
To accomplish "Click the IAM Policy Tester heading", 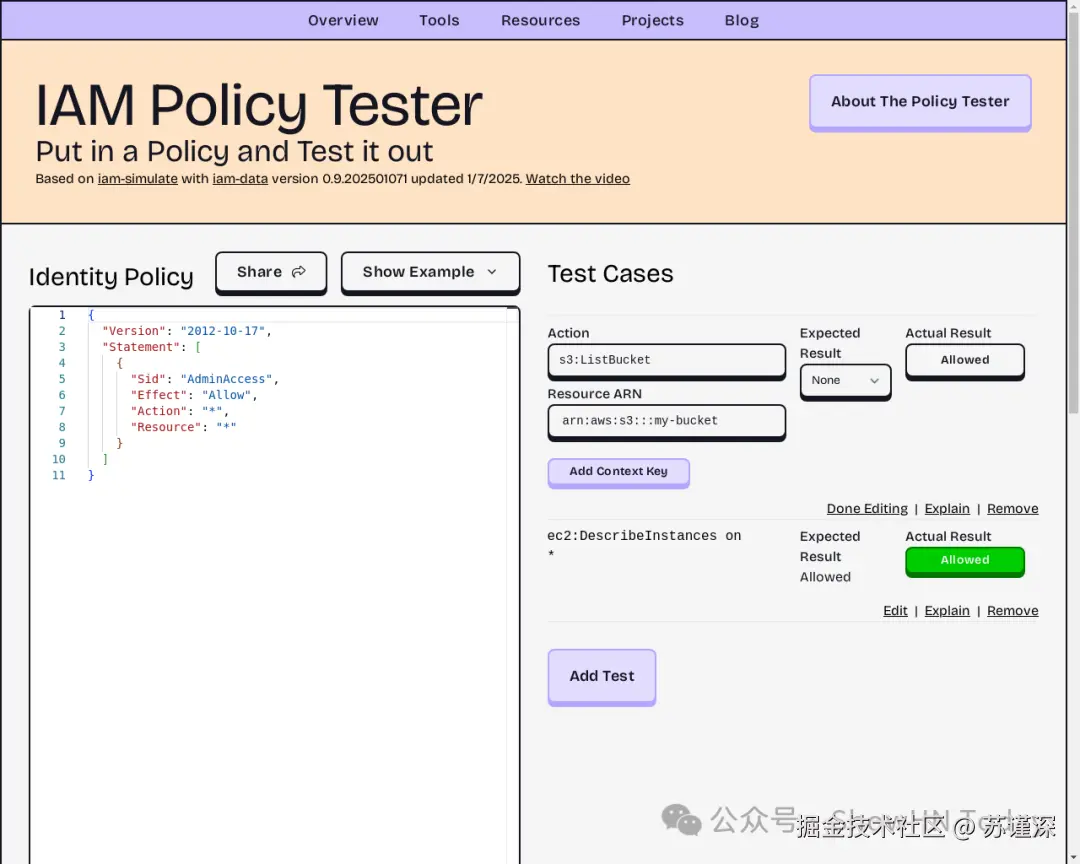I will point(259,105).
